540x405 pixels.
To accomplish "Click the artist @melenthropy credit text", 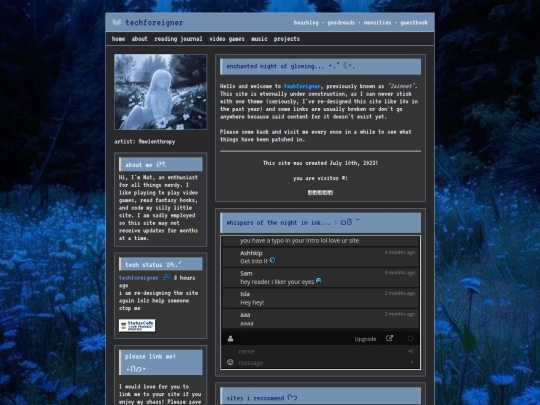I will (x=145, y=142).
